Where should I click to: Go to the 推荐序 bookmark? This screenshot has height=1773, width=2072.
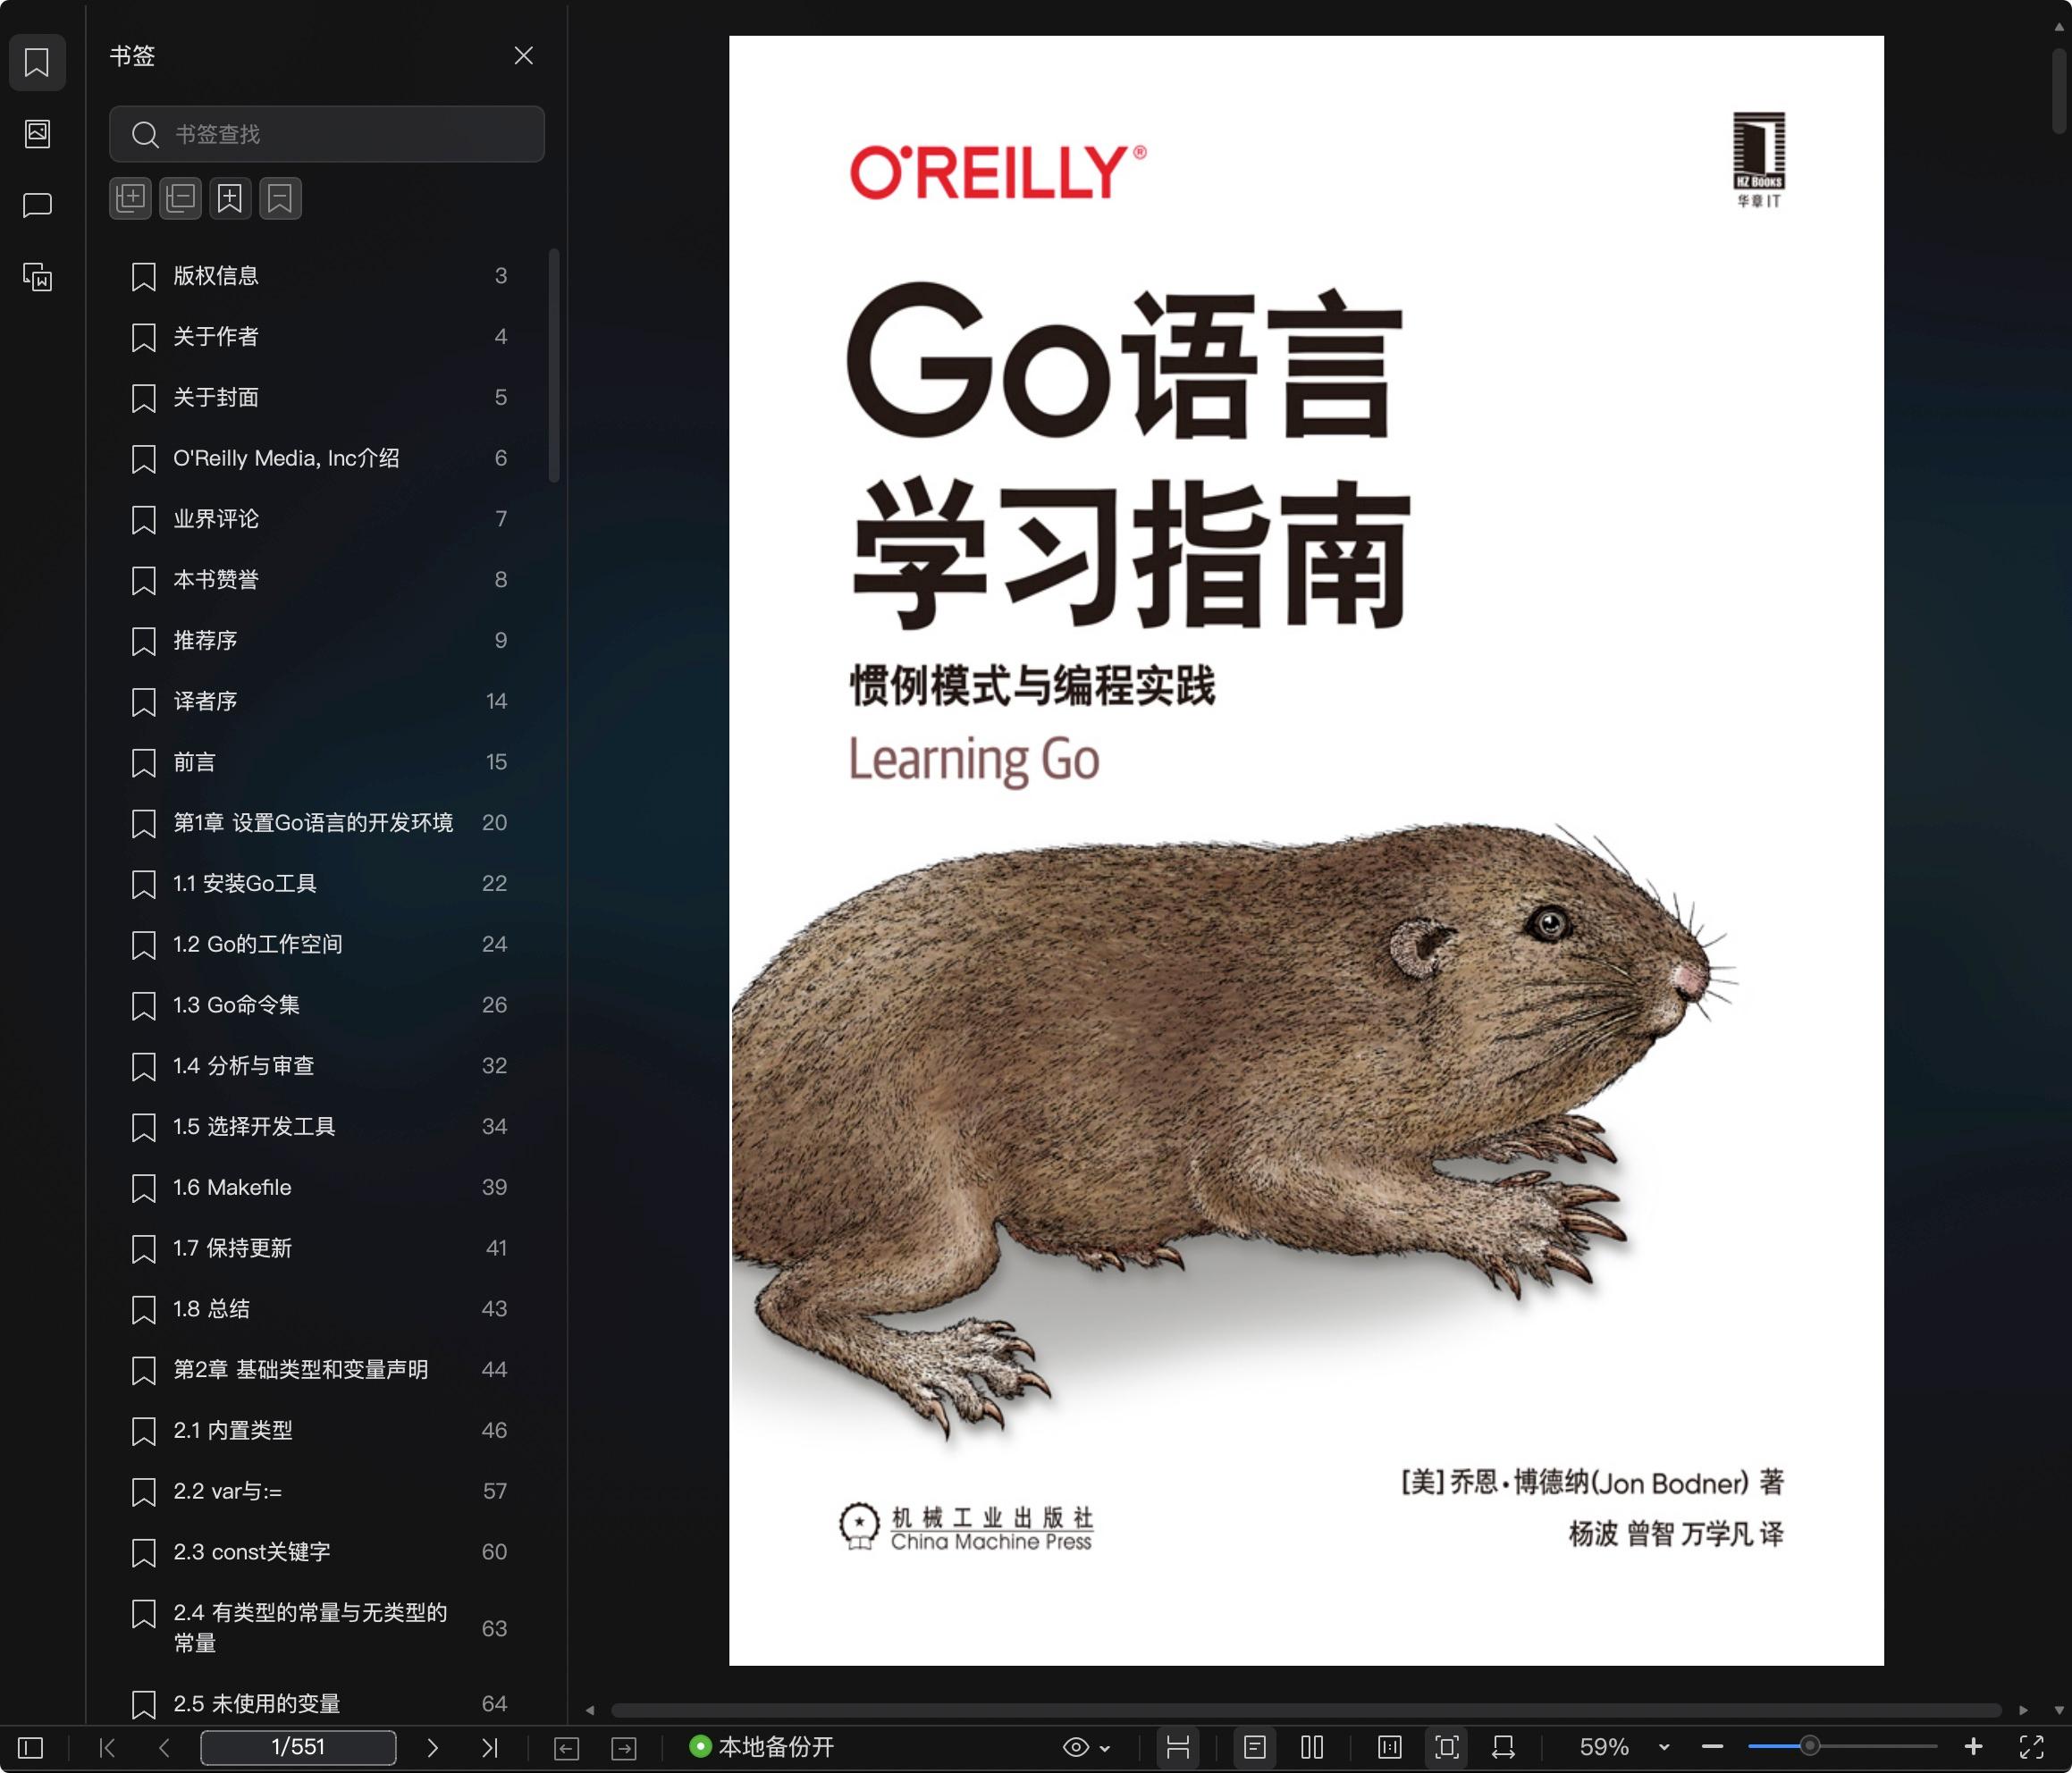(320, 641)
